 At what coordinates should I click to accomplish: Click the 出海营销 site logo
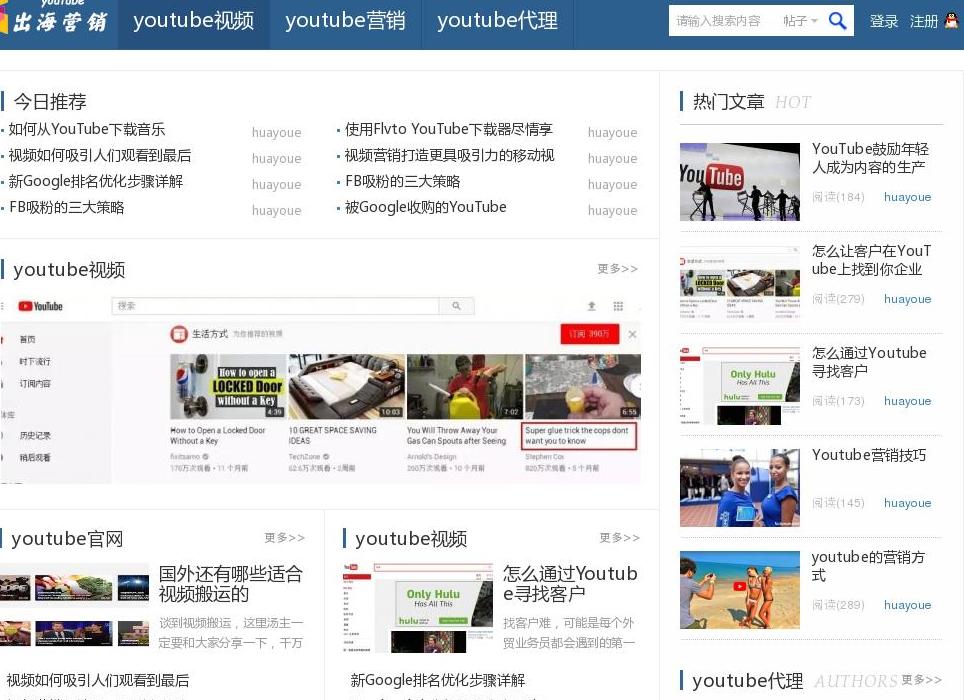coord(54,18)
